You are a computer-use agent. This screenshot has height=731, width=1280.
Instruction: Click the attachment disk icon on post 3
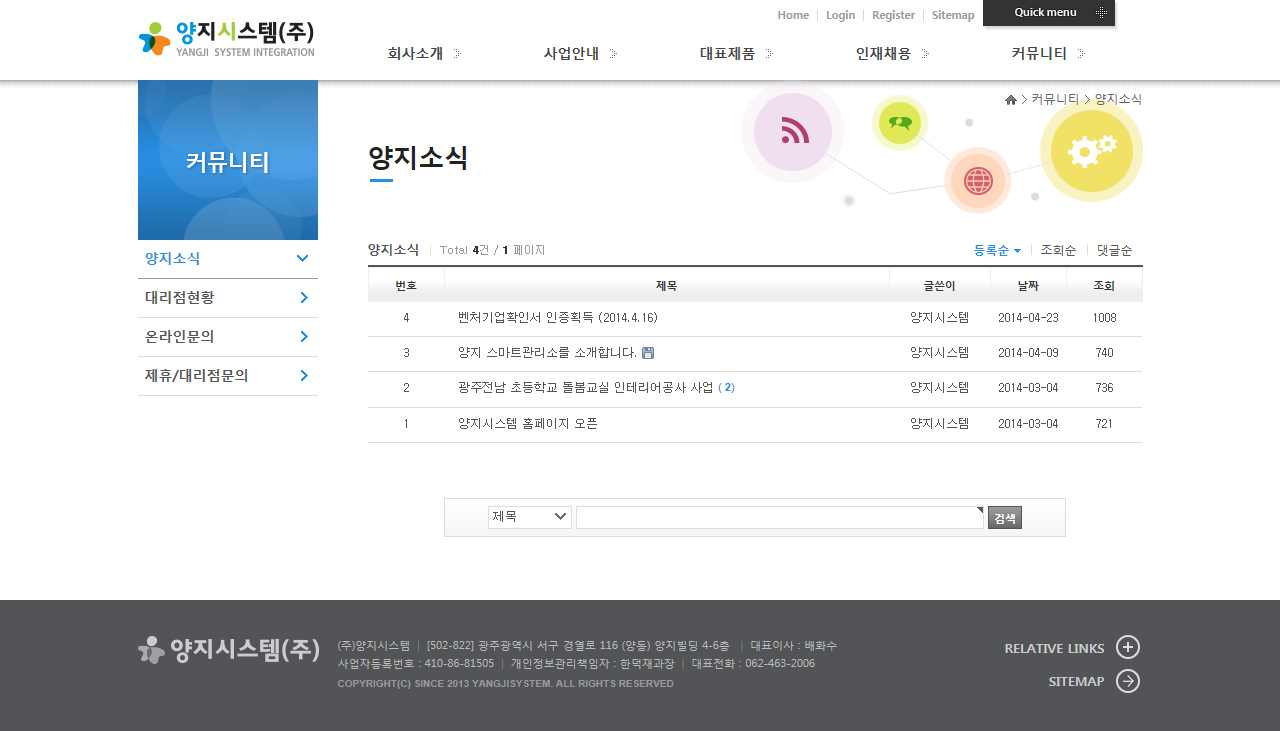click(648, 353)
